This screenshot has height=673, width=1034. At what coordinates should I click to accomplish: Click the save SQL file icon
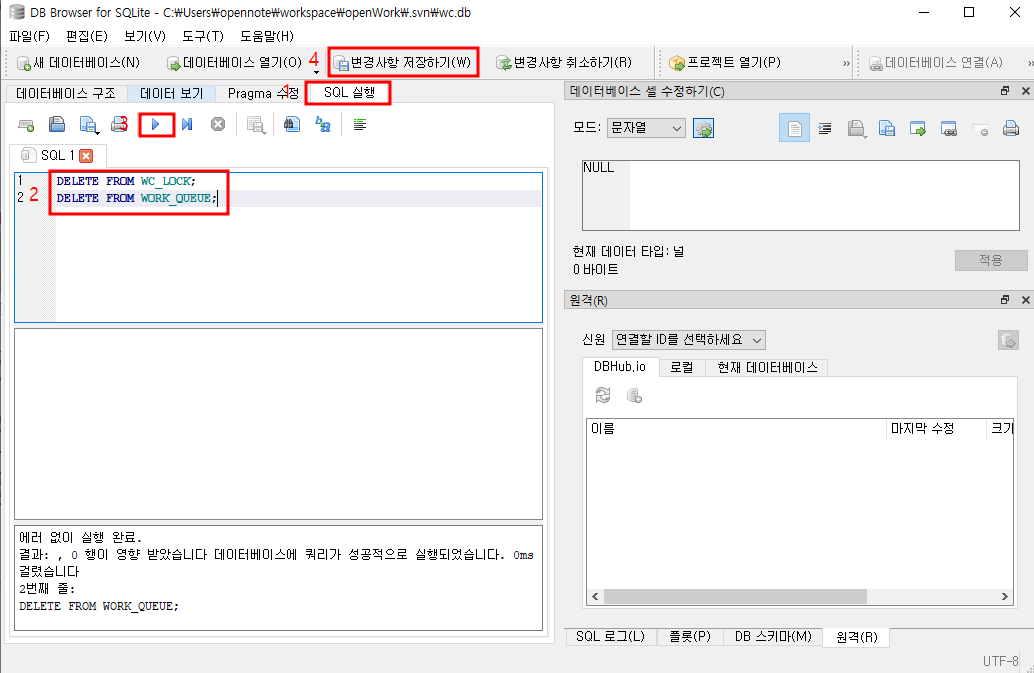click(88, 125)
